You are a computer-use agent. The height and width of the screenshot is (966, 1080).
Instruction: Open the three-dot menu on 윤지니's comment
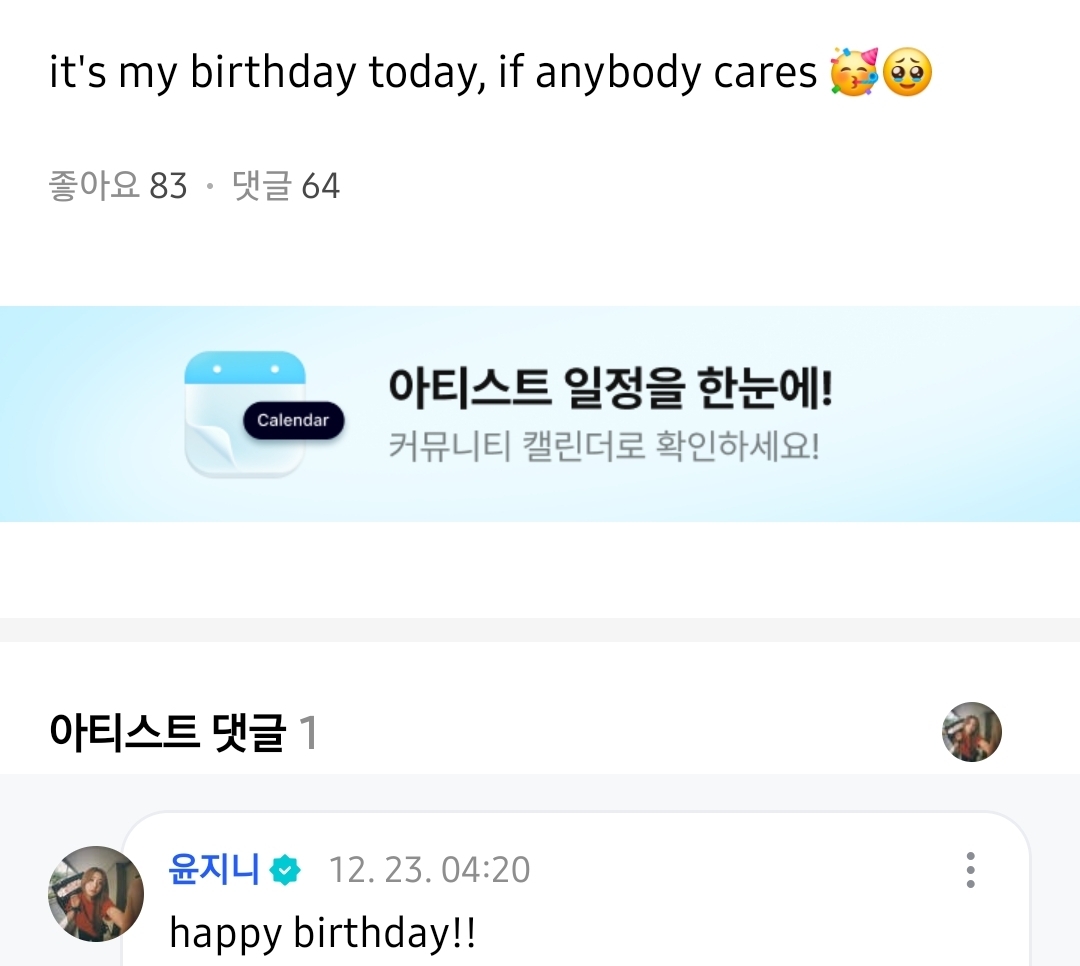[970, 870]
